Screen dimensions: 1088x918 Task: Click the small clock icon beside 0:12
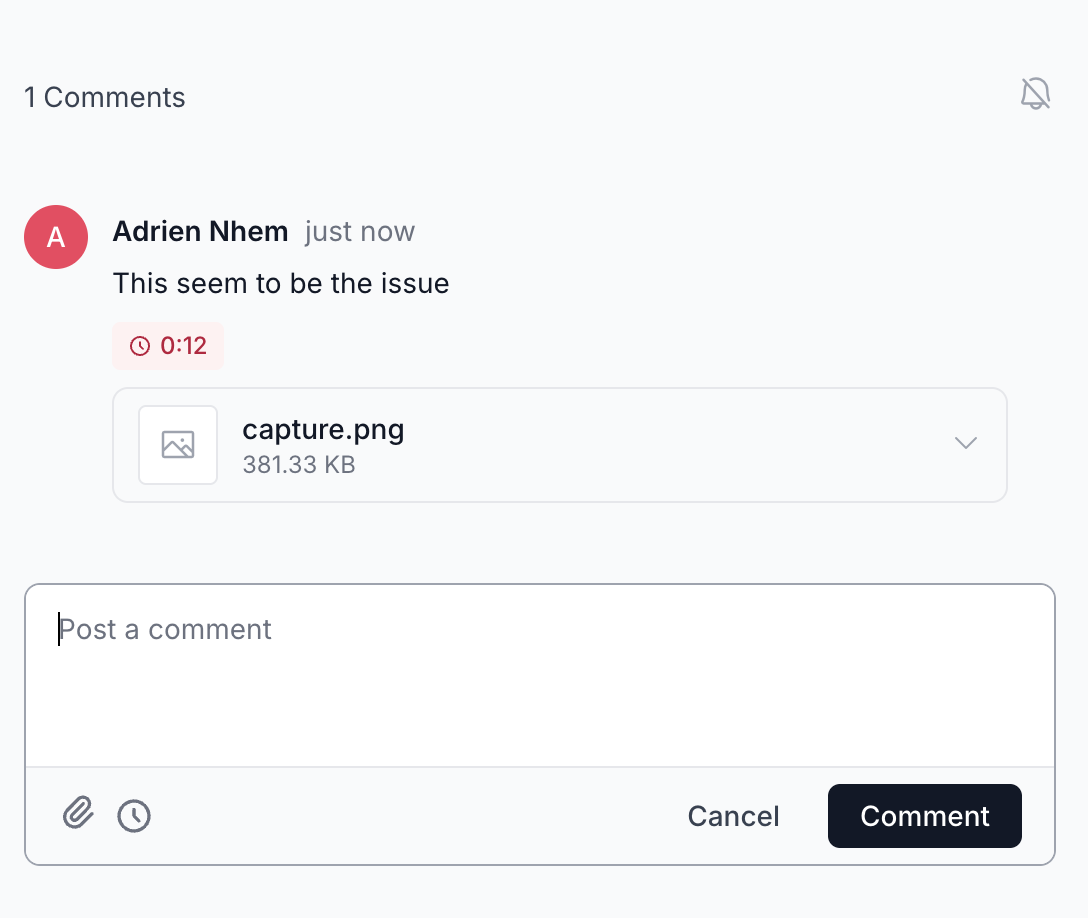coord(140,346)
